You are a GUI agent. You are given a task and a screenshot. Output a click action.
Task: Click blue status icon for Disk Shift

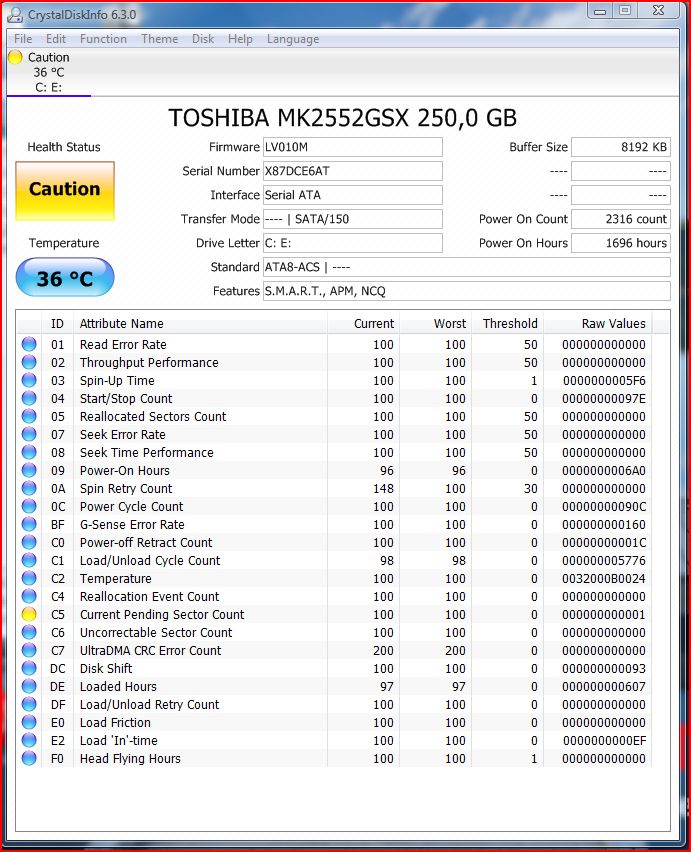29,668
